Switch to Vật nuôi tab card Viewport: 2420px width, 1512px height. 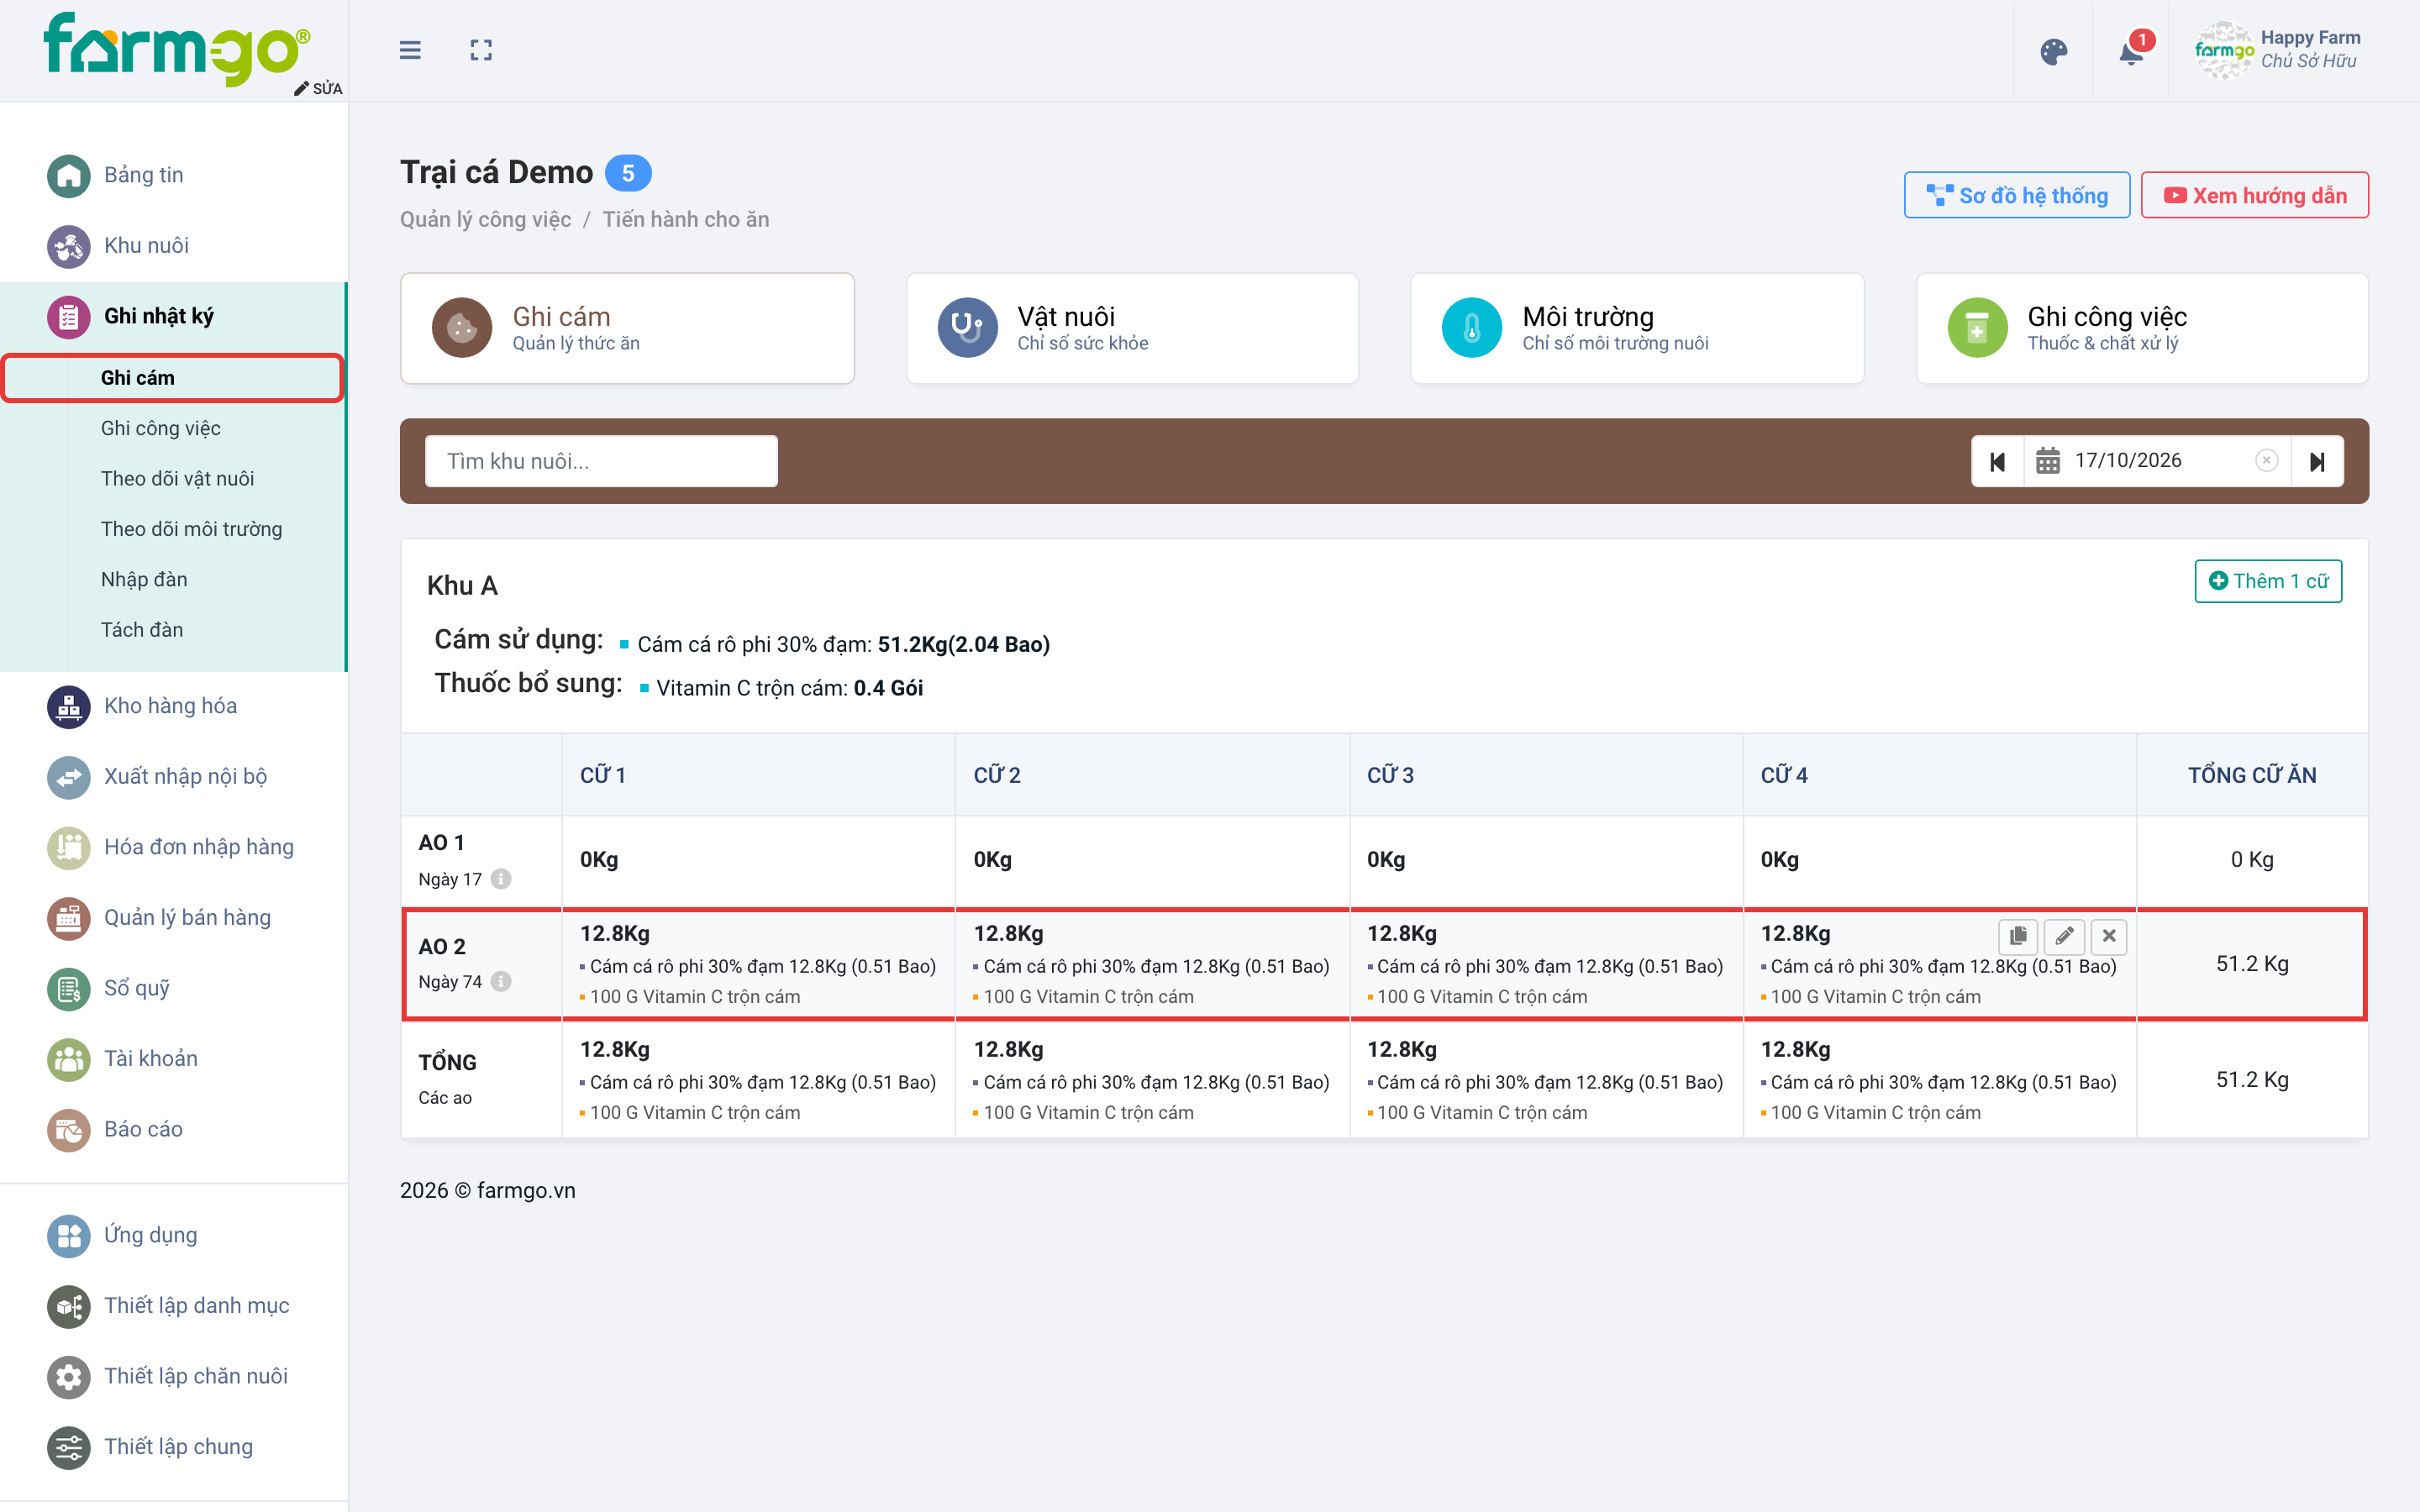coord(1132,328)
